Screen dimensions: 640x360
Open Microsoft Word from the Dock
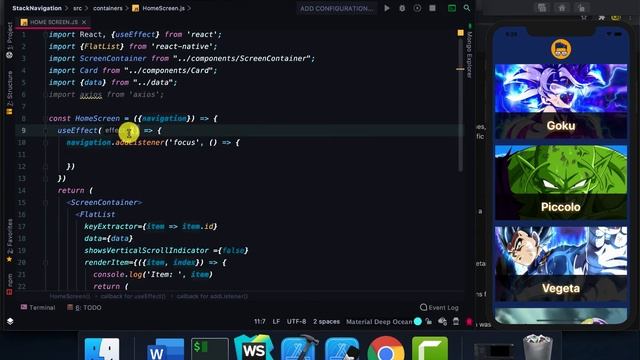165,349
